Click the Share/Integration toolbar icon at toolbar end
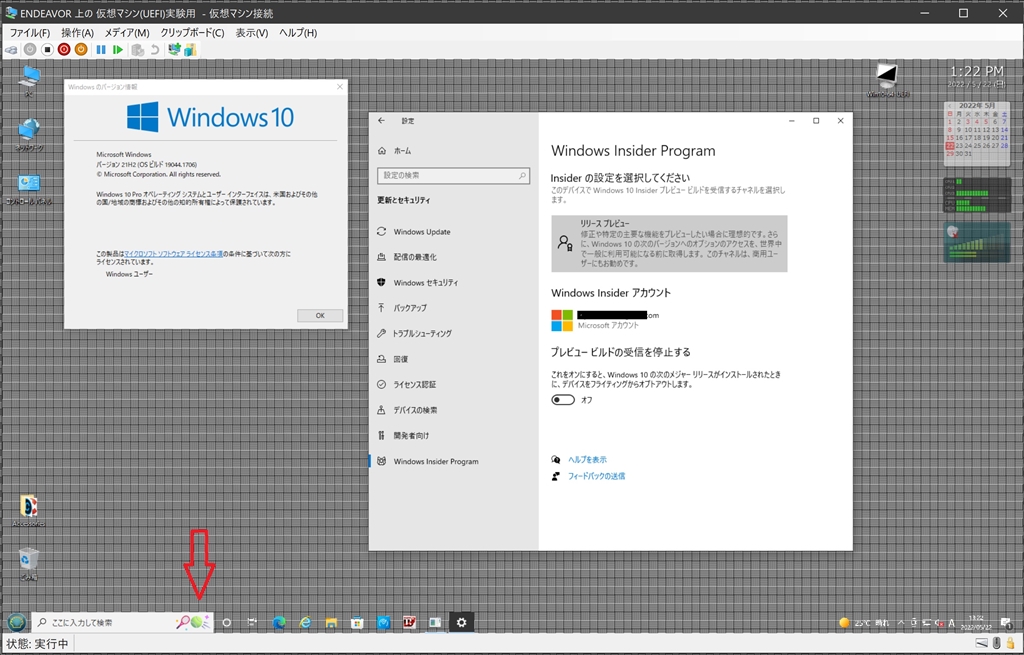 pos(190,50)
